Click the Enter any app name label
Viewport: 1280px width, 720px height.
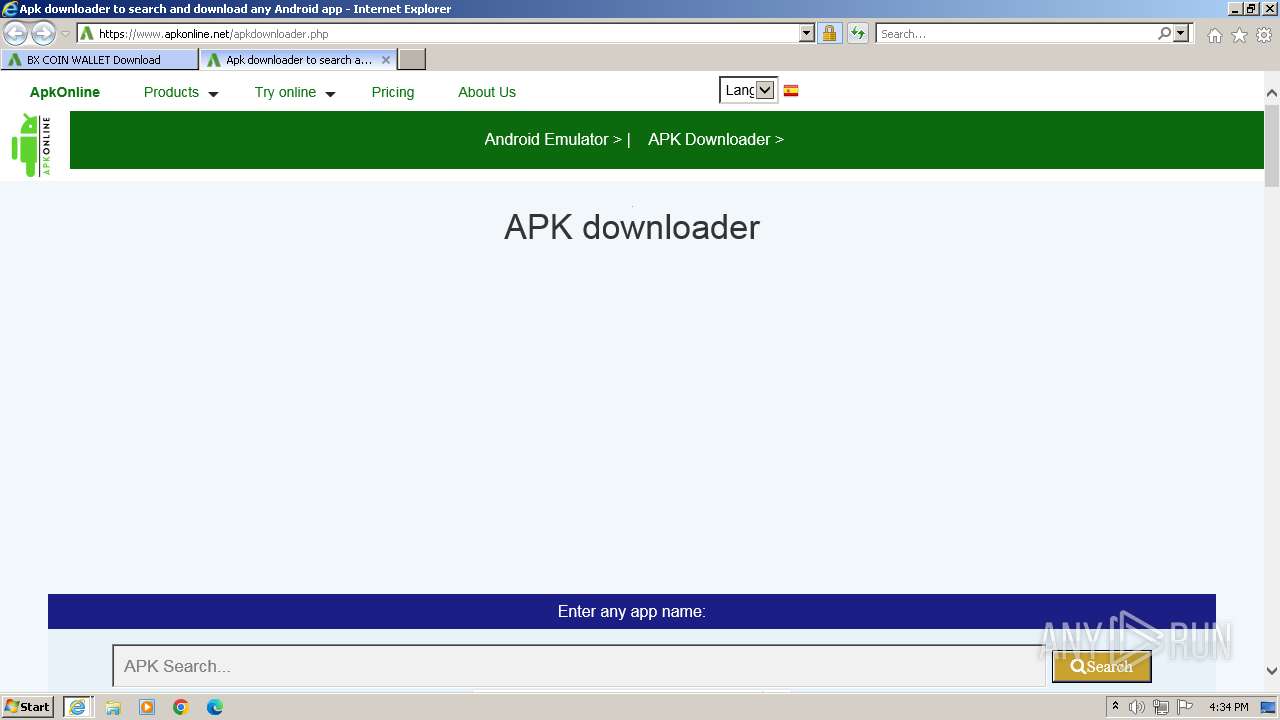click(x=632, y=611)
